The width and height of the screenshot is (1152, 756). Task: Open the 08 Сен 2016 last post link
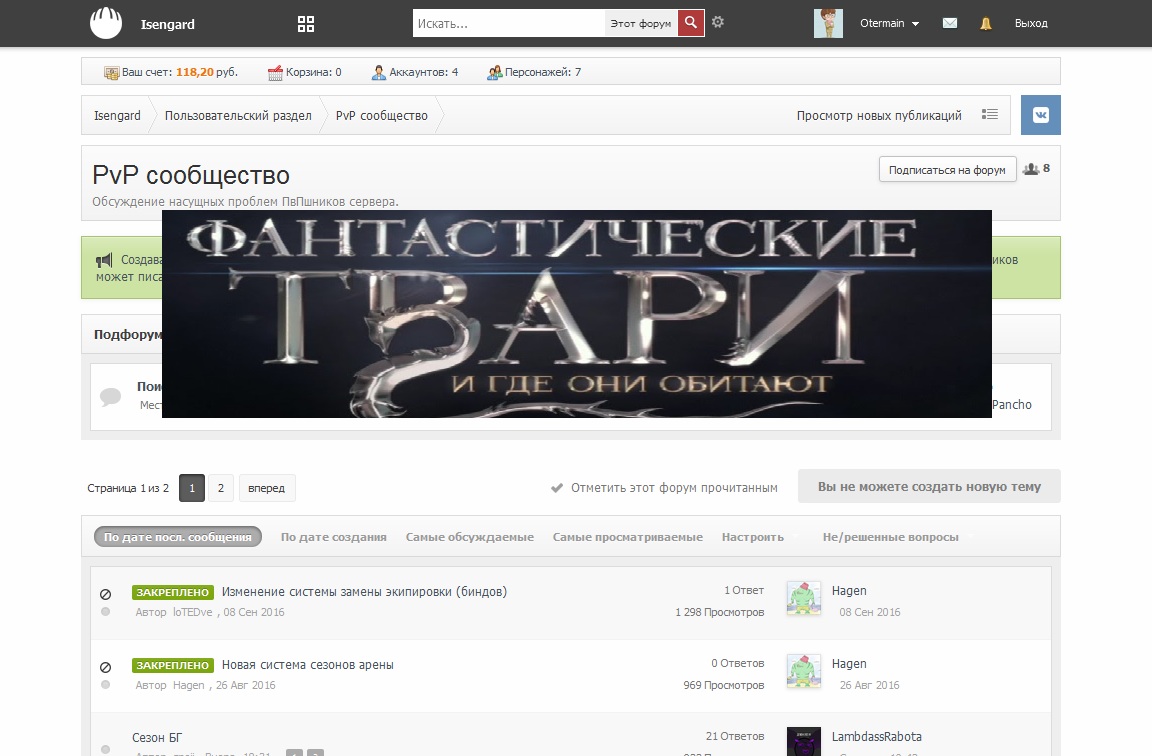[x=870, y=612]
